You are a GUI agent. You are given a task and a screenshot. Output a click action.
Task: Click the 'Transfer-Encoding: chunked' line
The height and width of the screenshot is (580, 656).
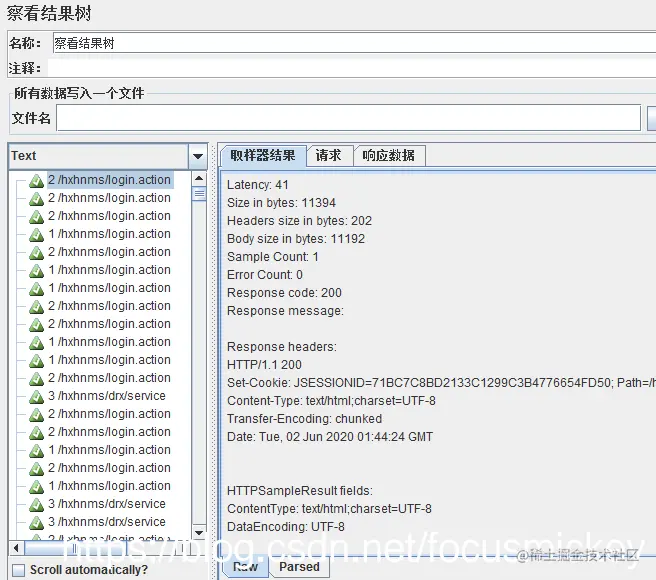pyautogui.click(x=304, y=419)
